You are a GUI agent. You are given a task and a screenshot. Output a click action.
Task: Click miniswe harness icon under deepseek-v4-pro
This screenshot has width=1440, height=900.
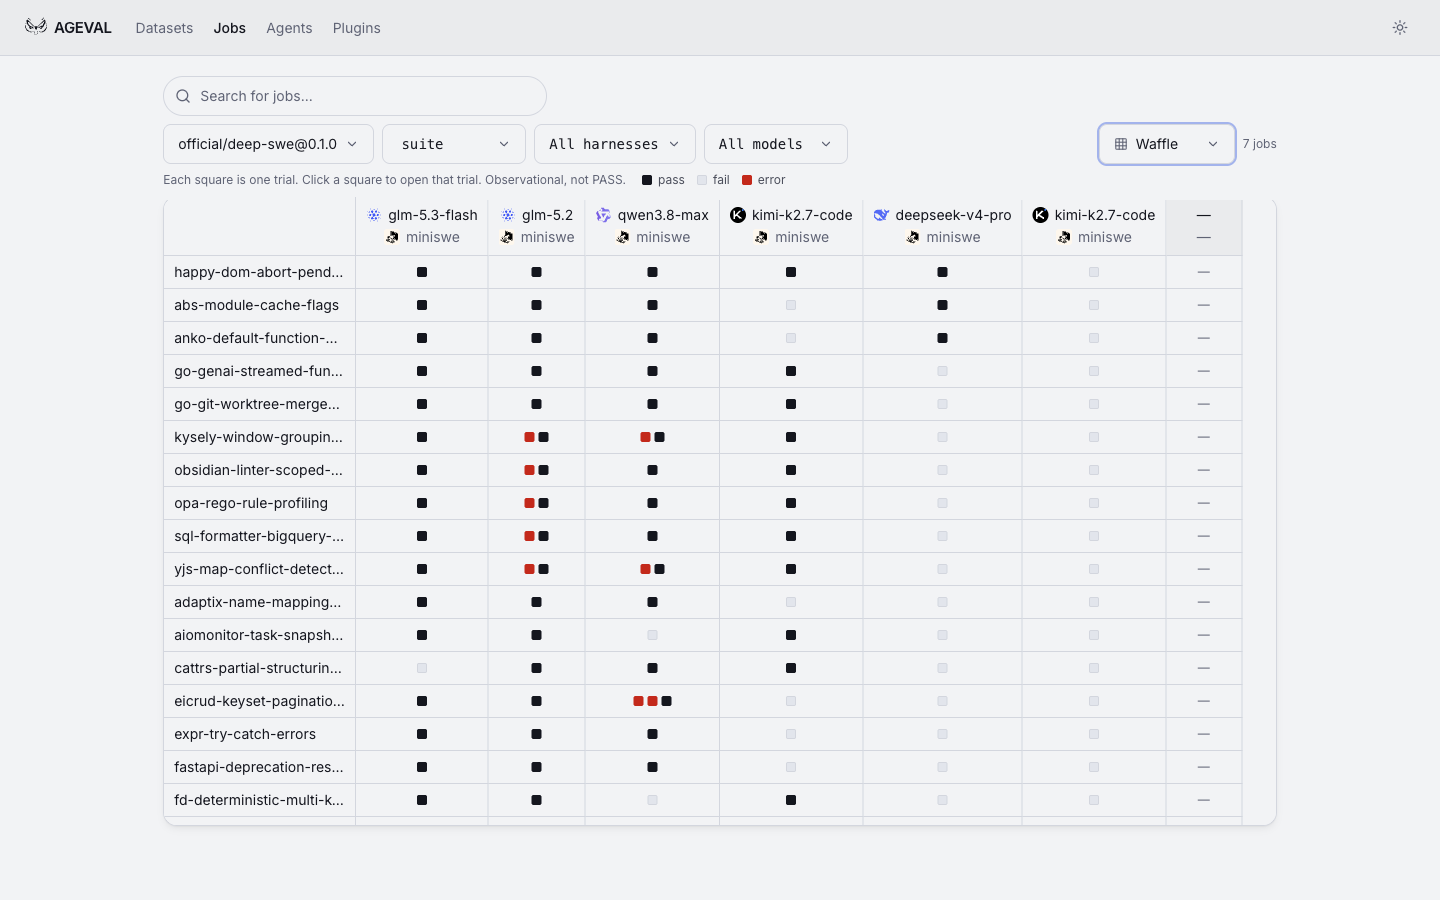point(913,237)
